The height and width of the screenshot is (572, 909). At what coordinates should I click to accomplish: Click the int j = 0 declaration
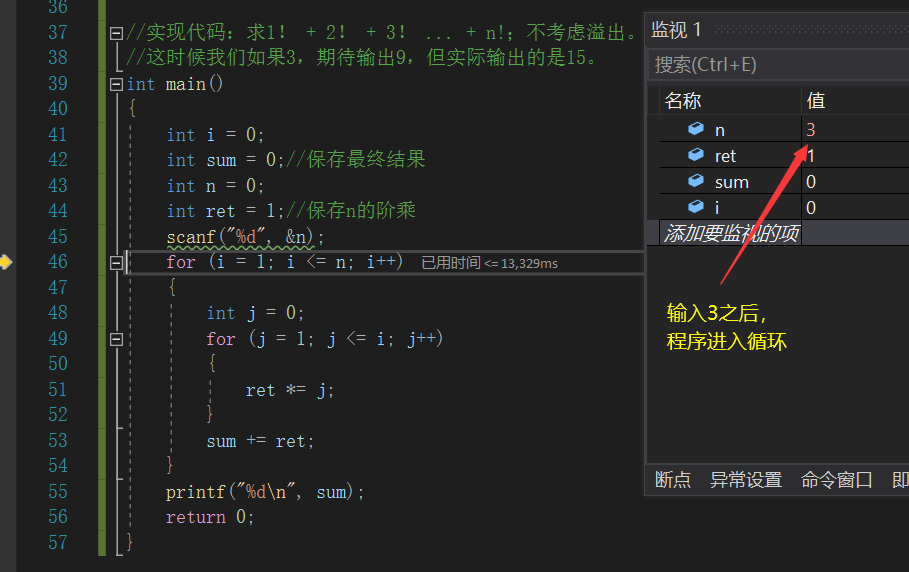(x=255, y=314)
